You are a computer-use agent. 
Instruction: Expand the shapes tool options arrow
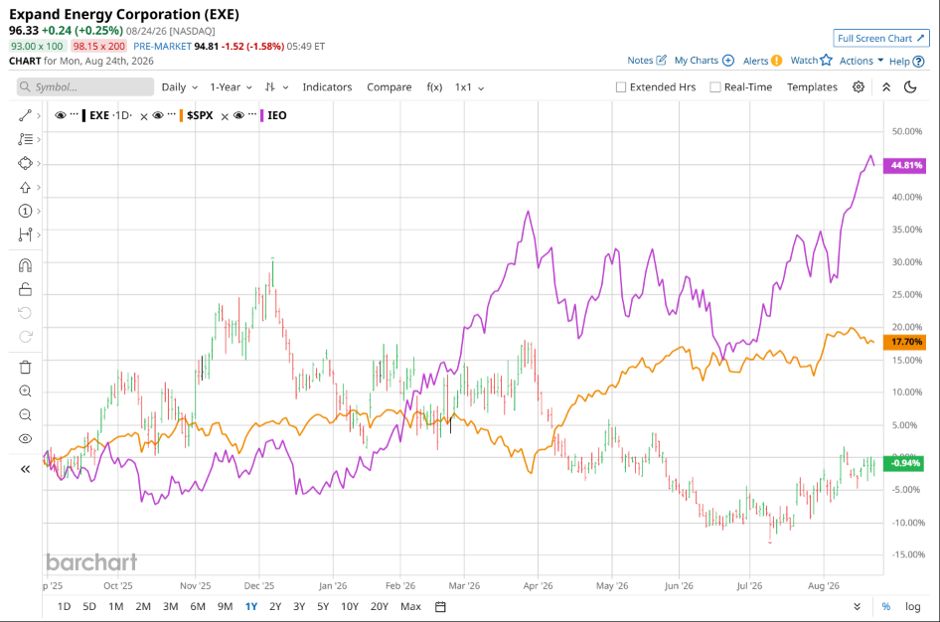pos(38,163)
